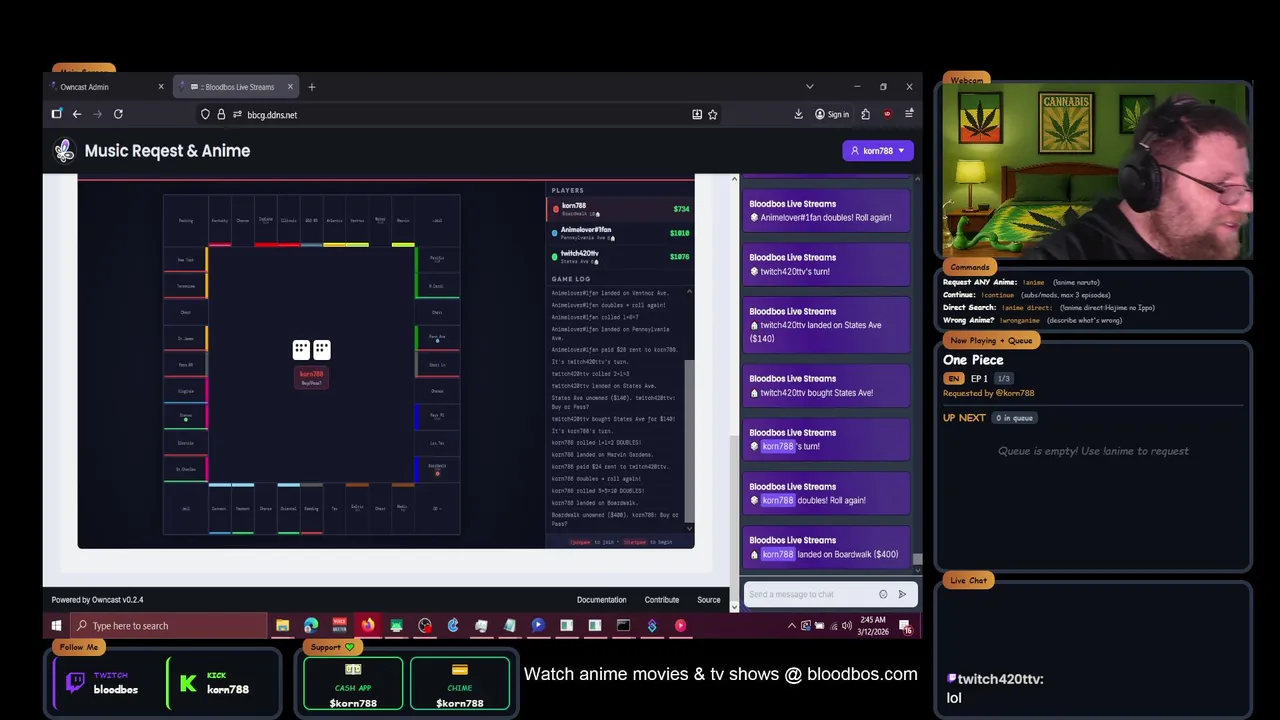Viewport: 1280px width, 720px height.
Task: Open the Firefox application menu
Action: [909, 114]
